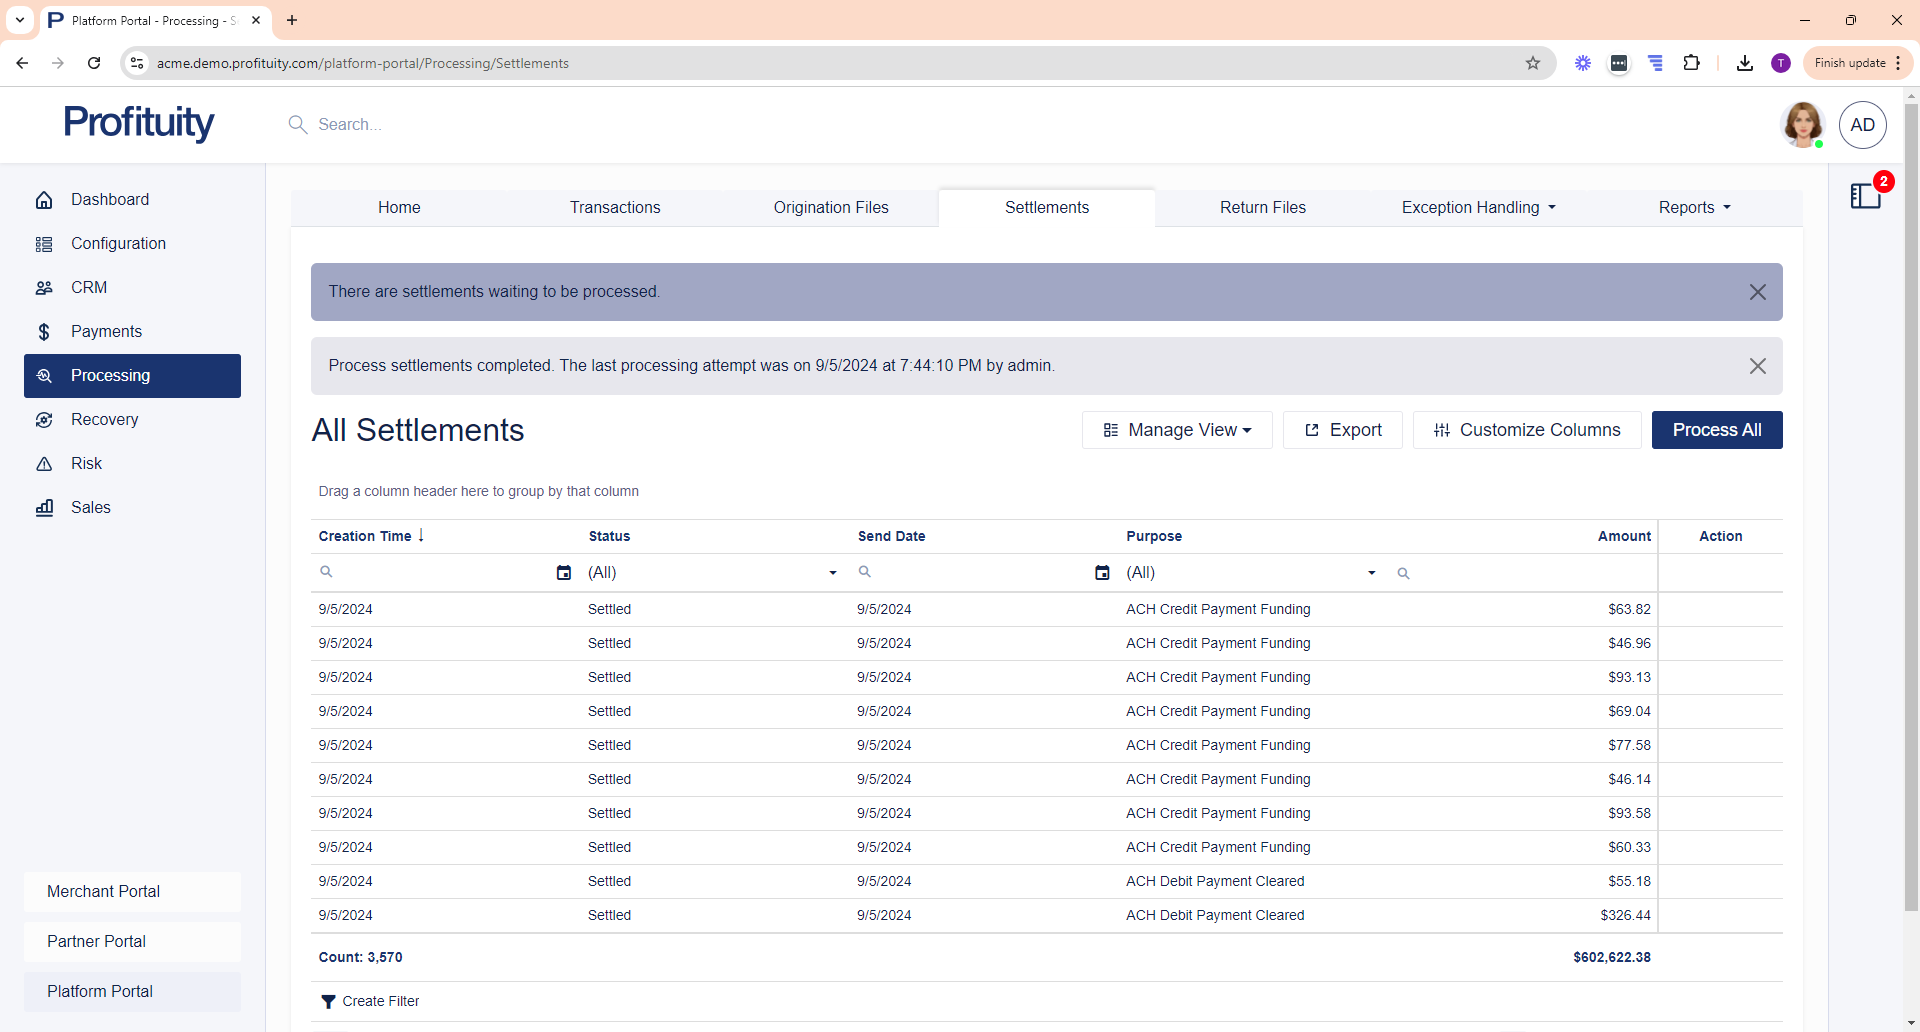
Task: Click the Process All button
Action: click(1716, 430)
